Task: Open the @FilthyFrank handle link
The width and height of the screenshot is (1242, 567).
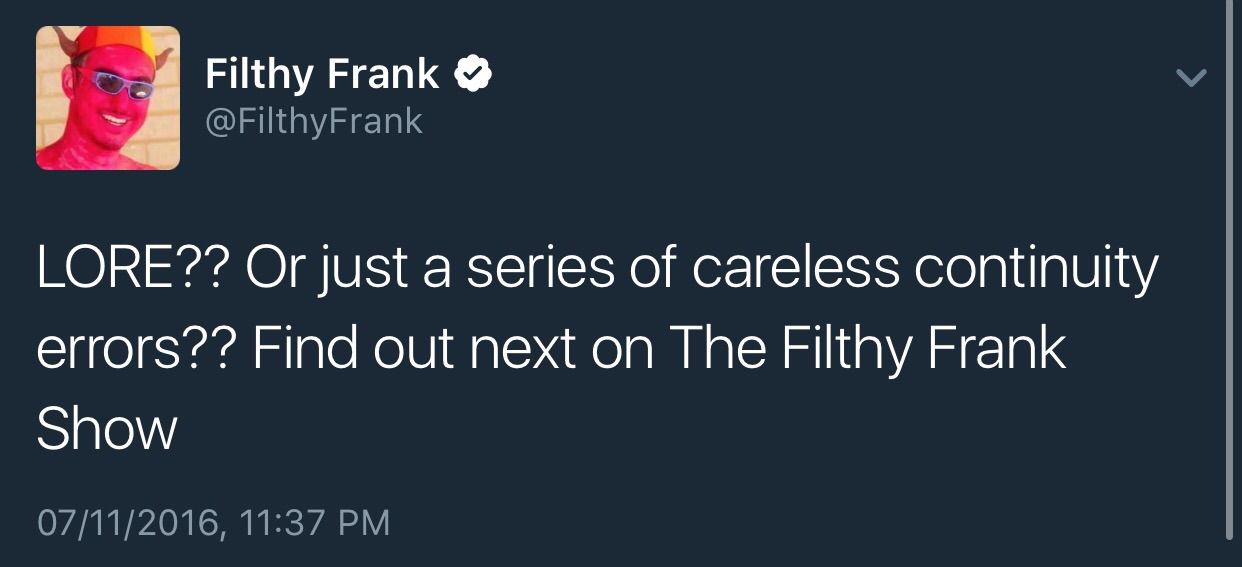Action: click(x=314, y=122)
